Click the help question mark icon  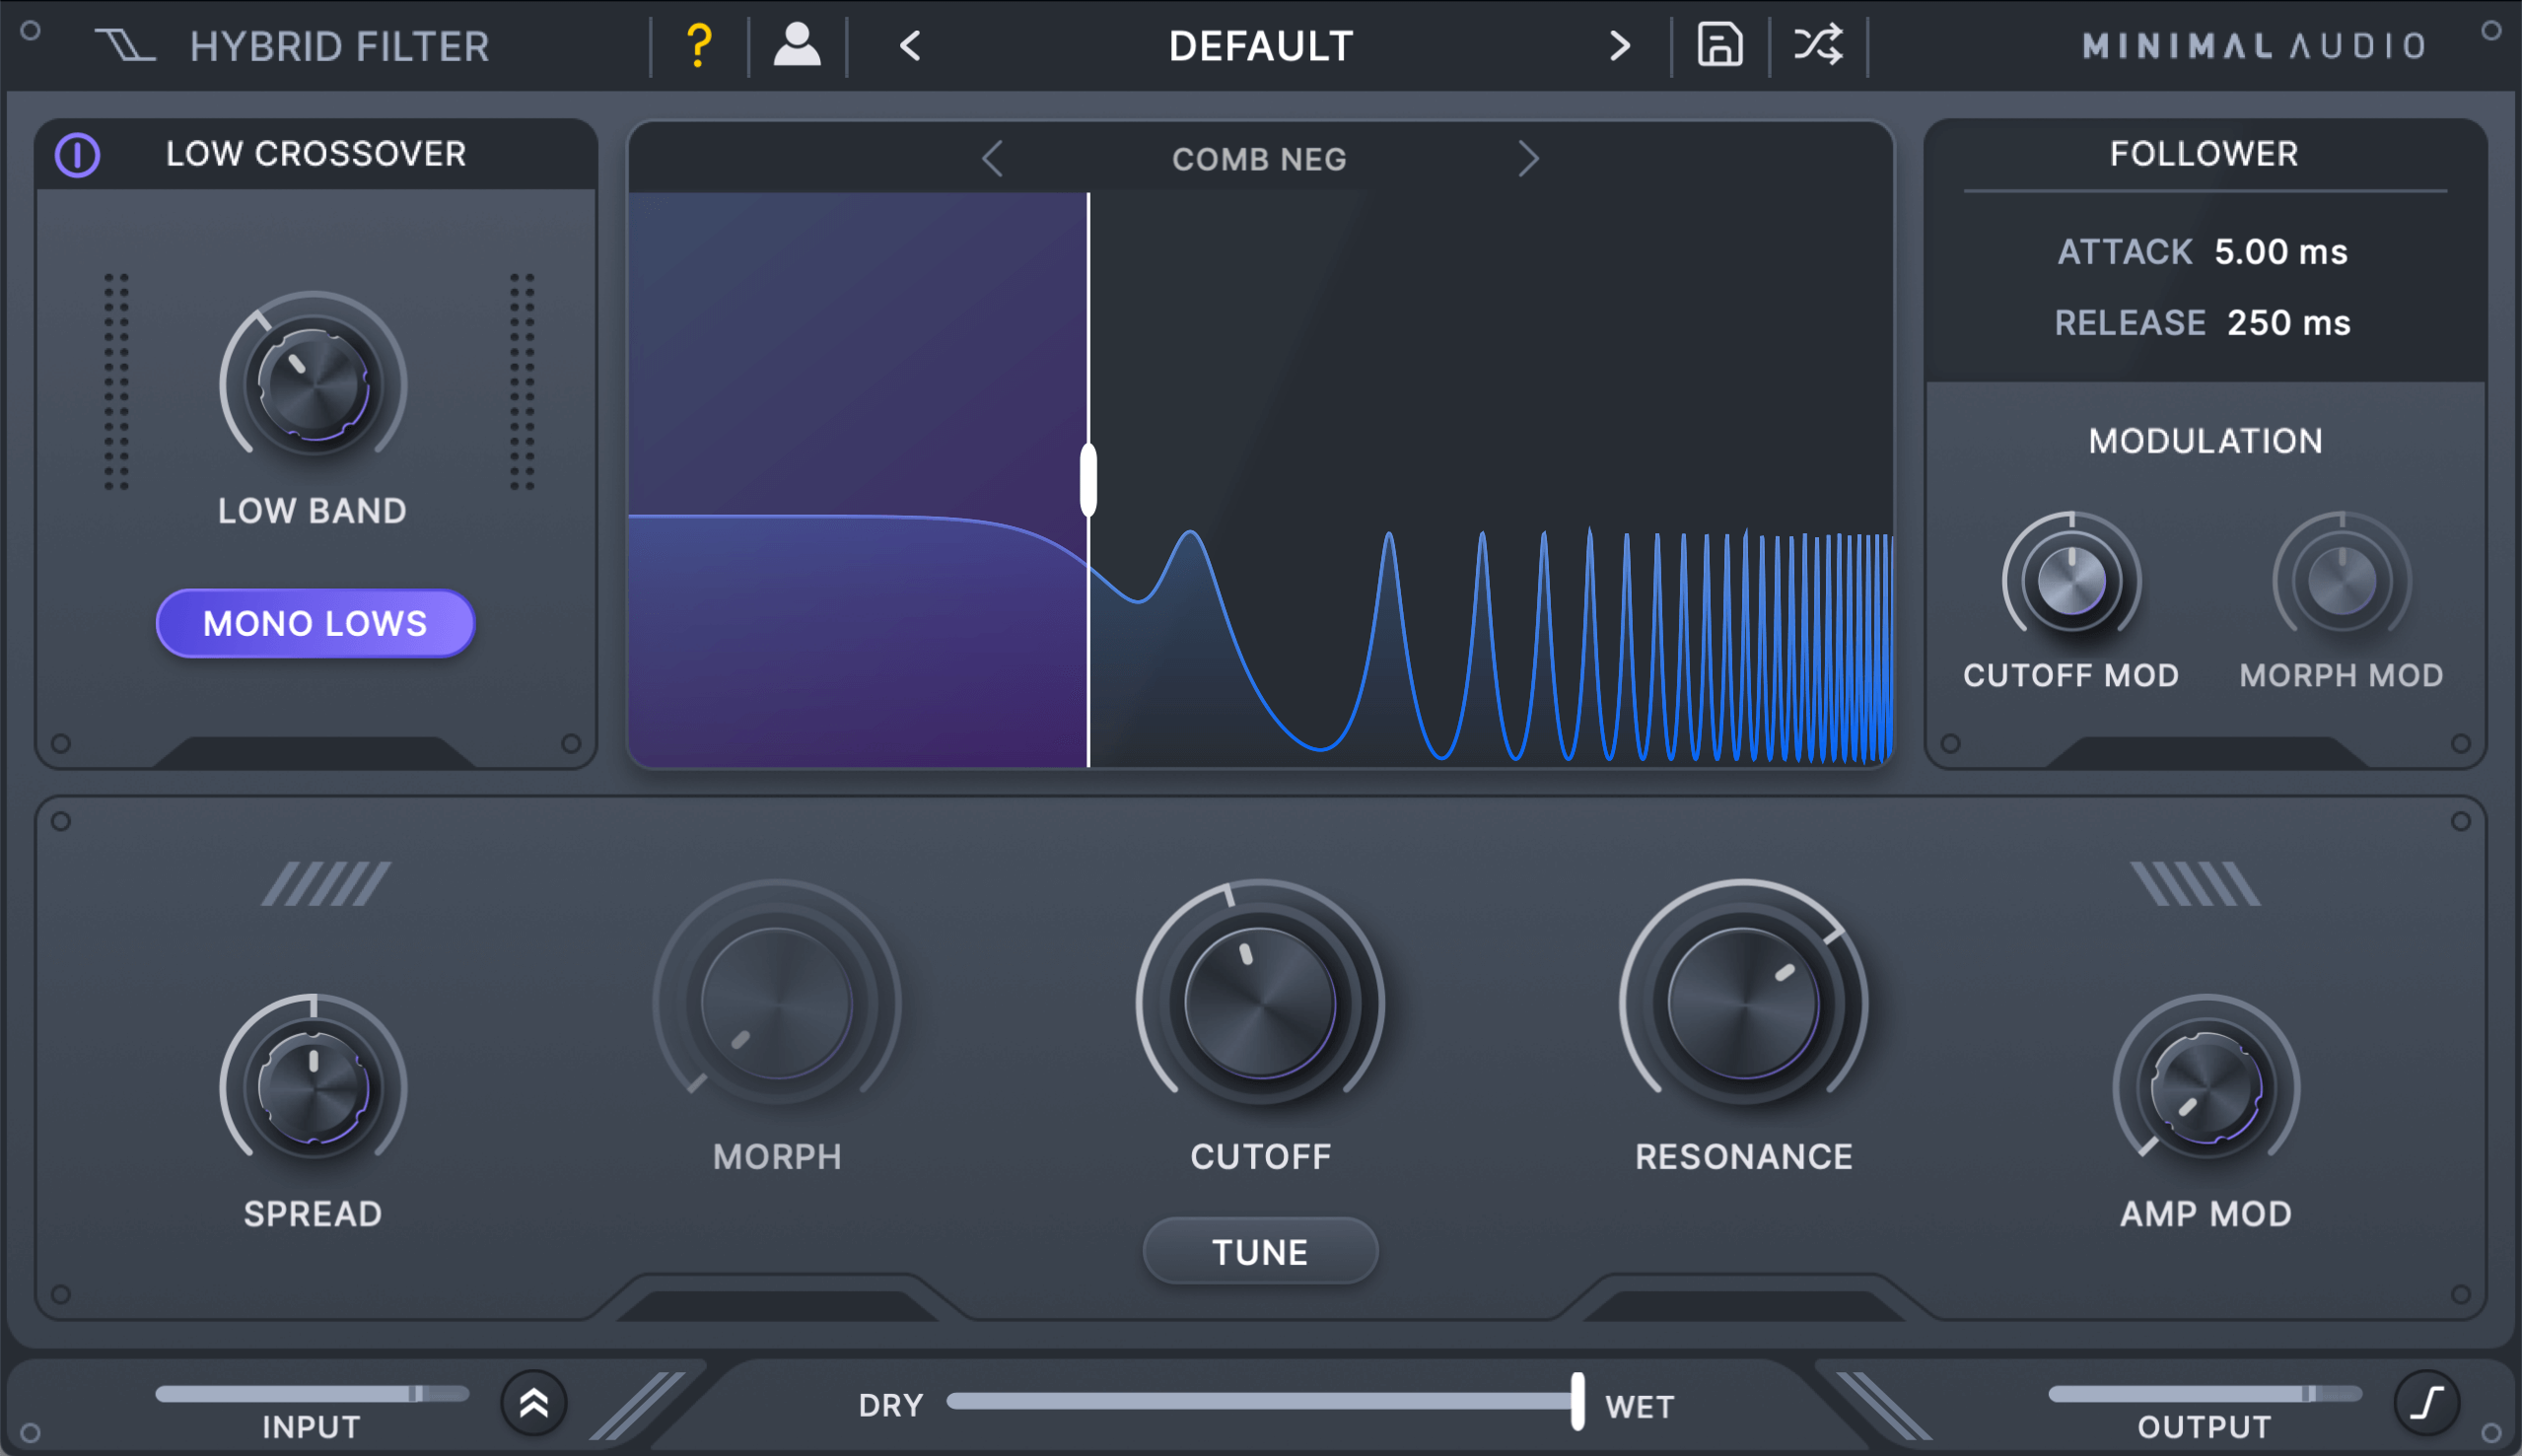click(x=699, y=45)
